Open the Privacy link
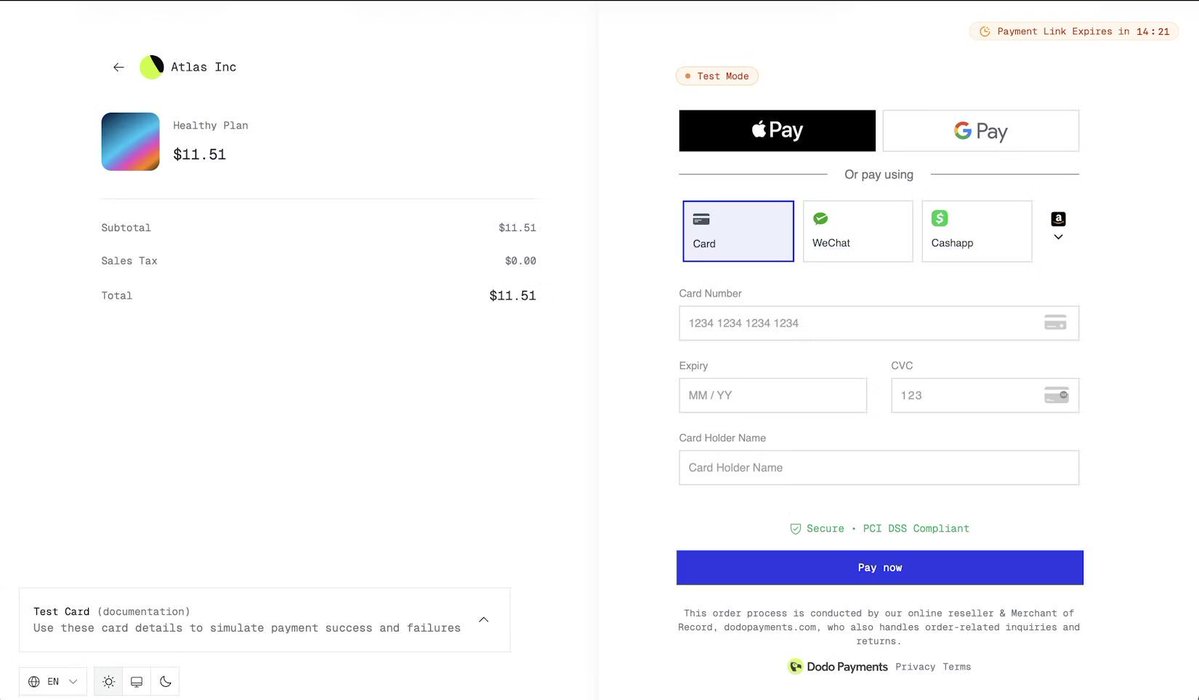The height and width of the screenshot is (700, 1199). pos(915,667)
